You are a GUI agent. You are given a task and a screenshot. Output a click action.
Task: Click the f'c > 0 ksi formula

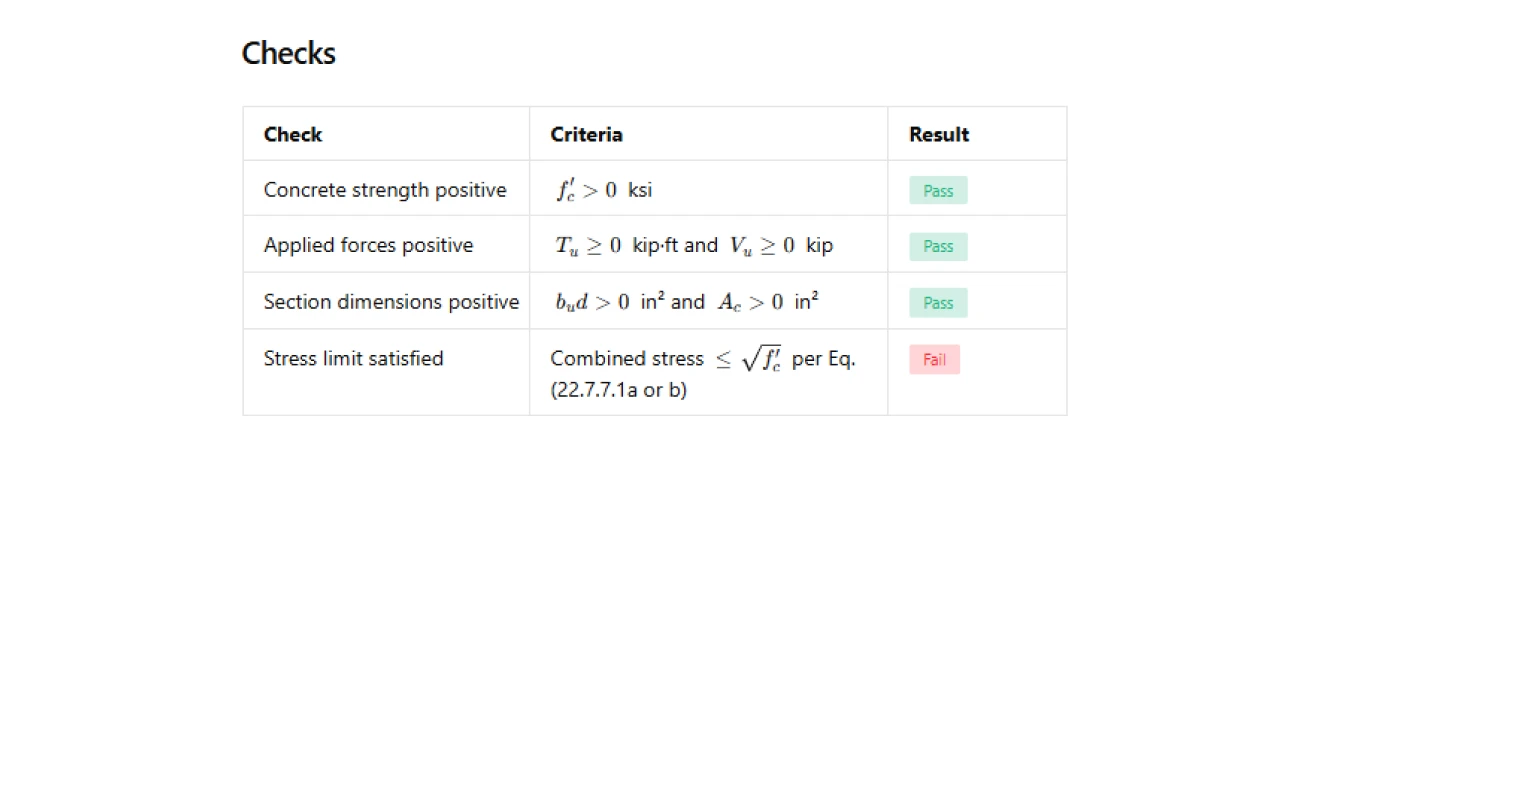click(x=604, y=190)
